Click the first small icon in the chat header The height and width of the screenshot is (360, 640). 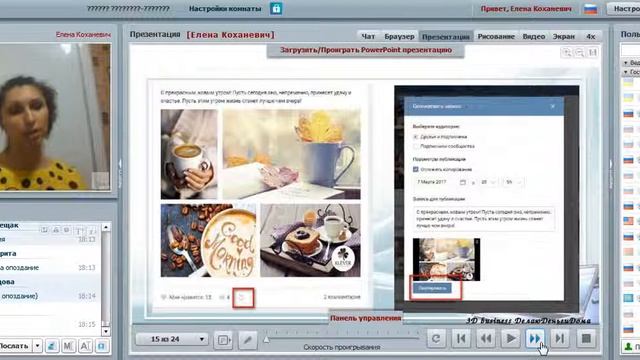44,230
